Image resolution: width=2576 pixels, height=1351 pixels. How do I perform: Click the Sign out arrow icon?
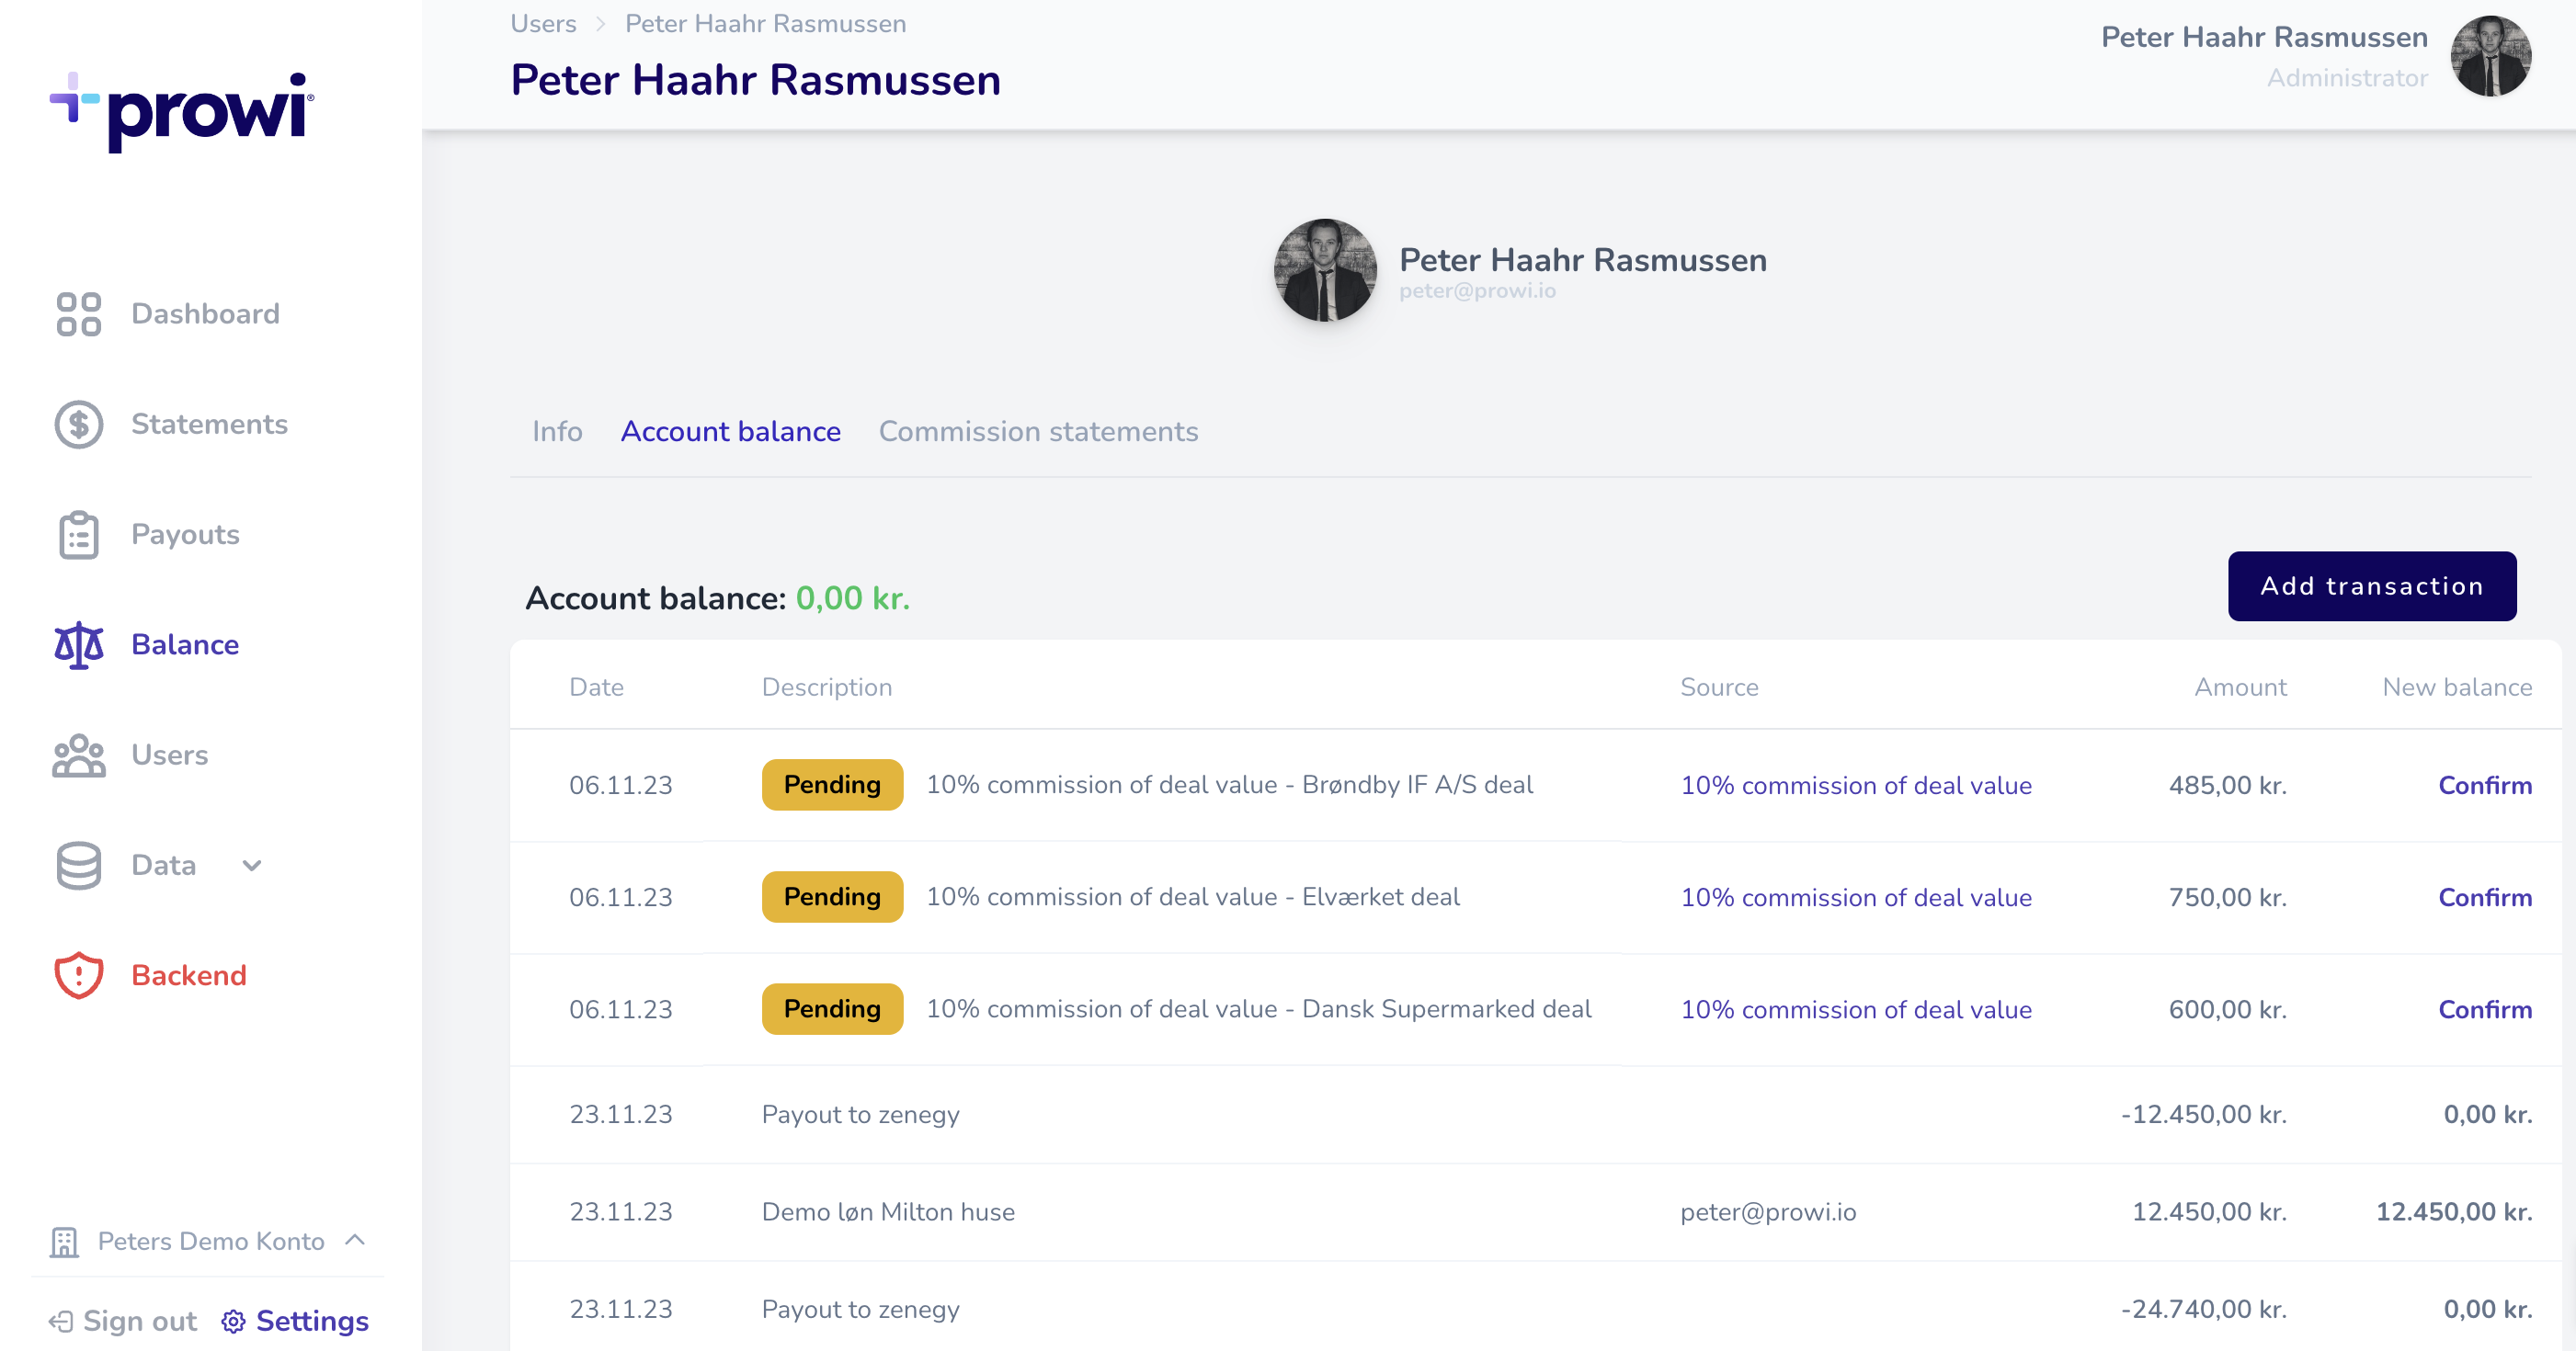(x=61, y=1321)
